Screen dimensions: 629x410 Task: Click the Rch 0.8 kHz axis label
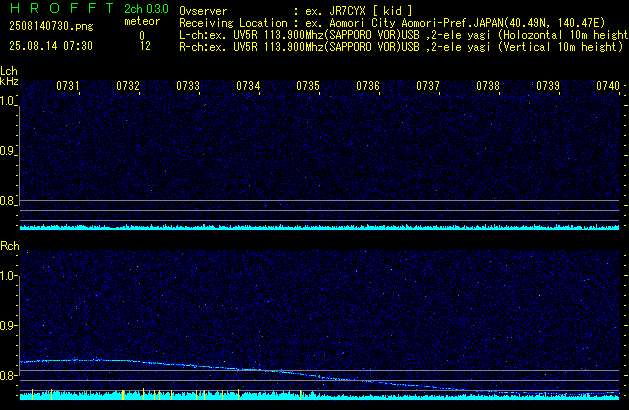[x=7, y=375]
